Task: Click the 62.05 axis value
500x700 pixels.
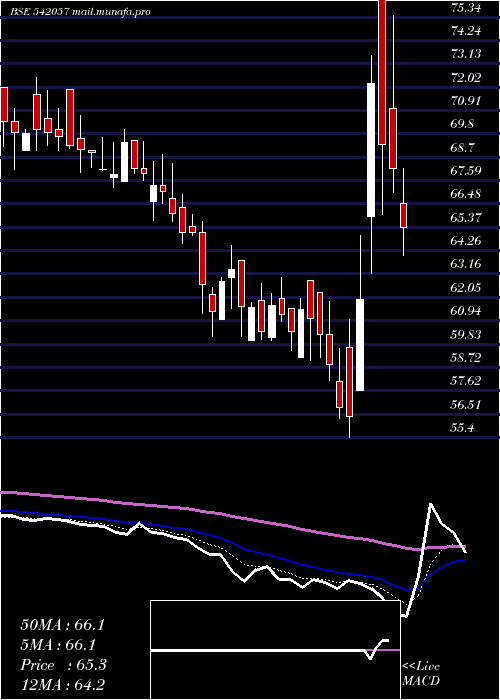Action: pyautogui.click(x=466, y=288)
